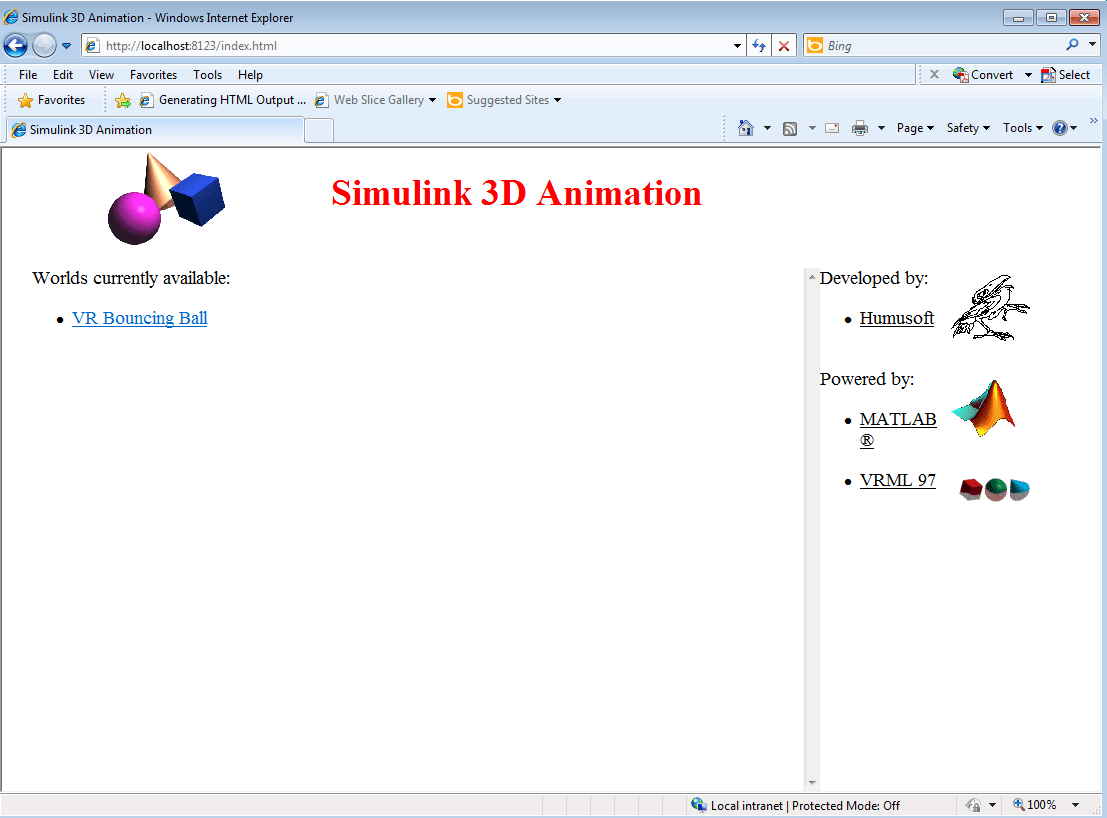
Task: Click the 100% zoom level button
Action: [1035, 805]
